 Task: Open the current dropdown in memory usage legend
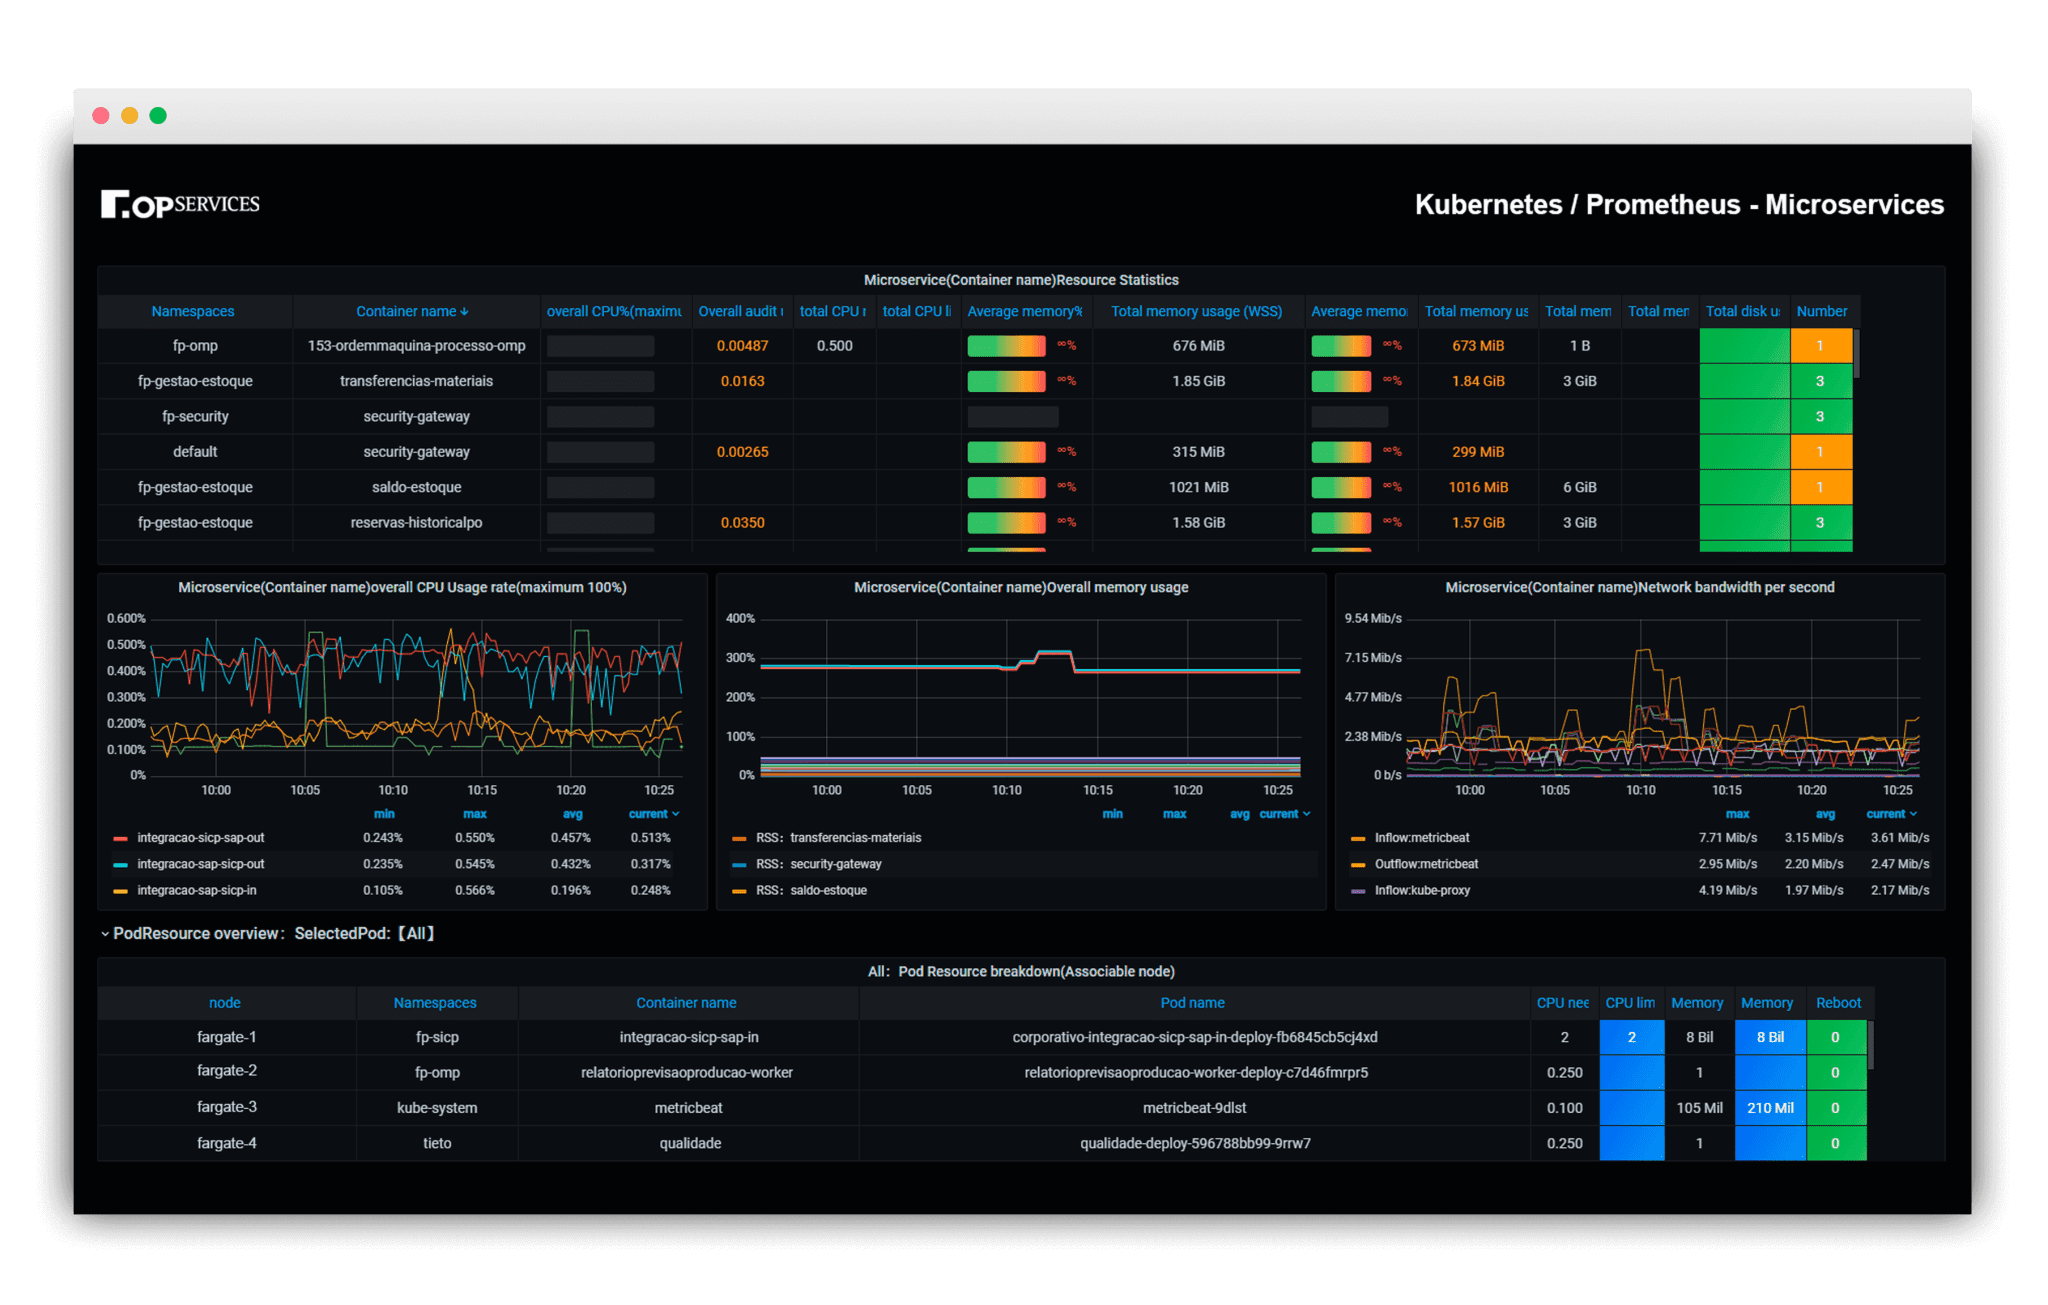(x=1284, y=814)
